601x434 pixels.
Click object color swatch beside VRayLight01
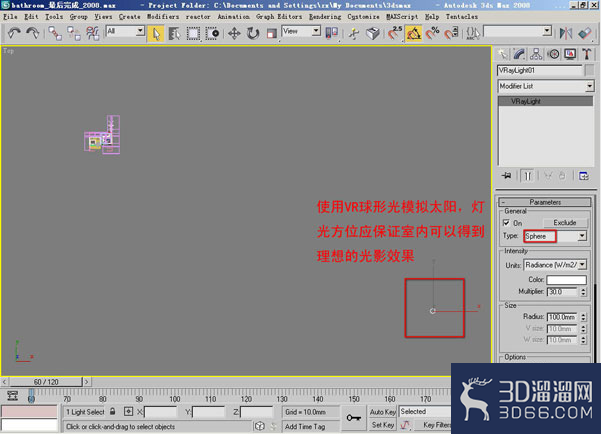pos(590,70)
